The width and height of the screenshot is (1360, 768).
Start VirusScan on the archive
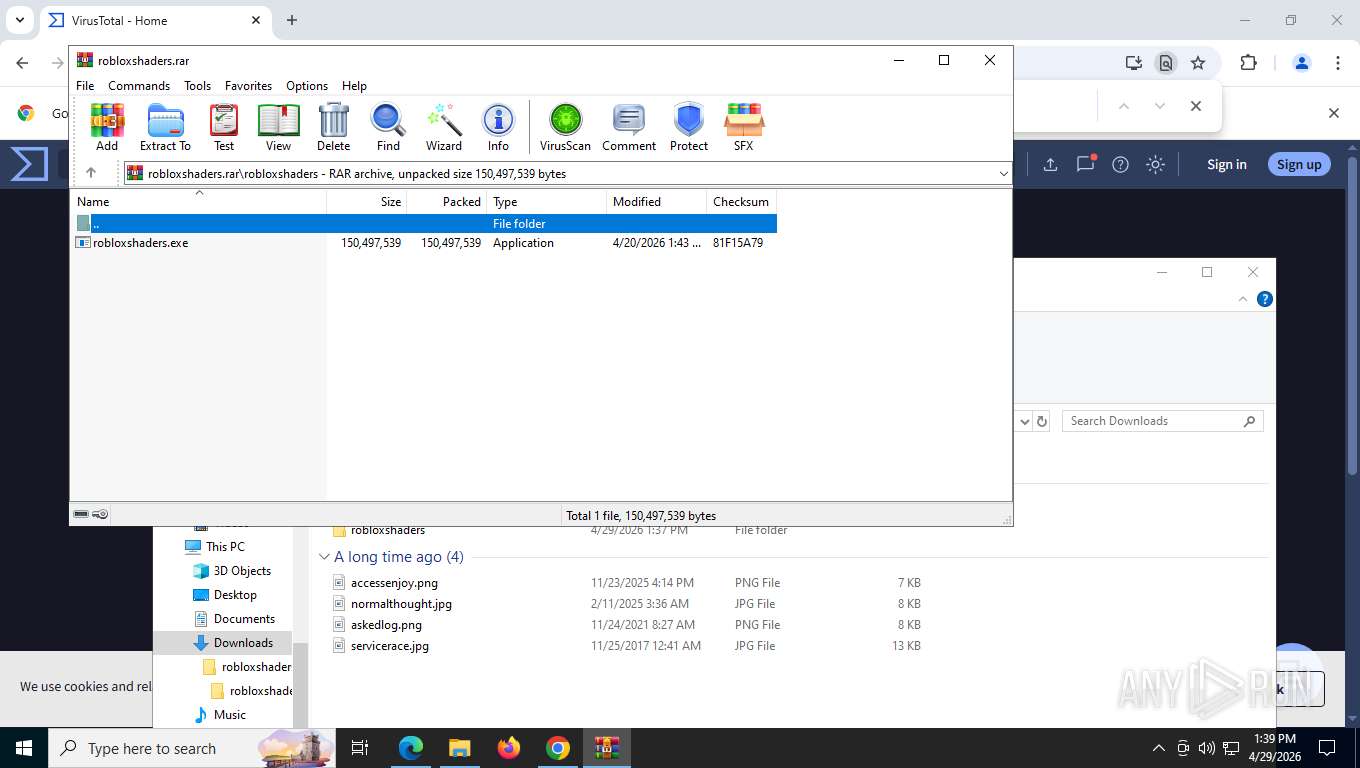[x=565, y=127]
